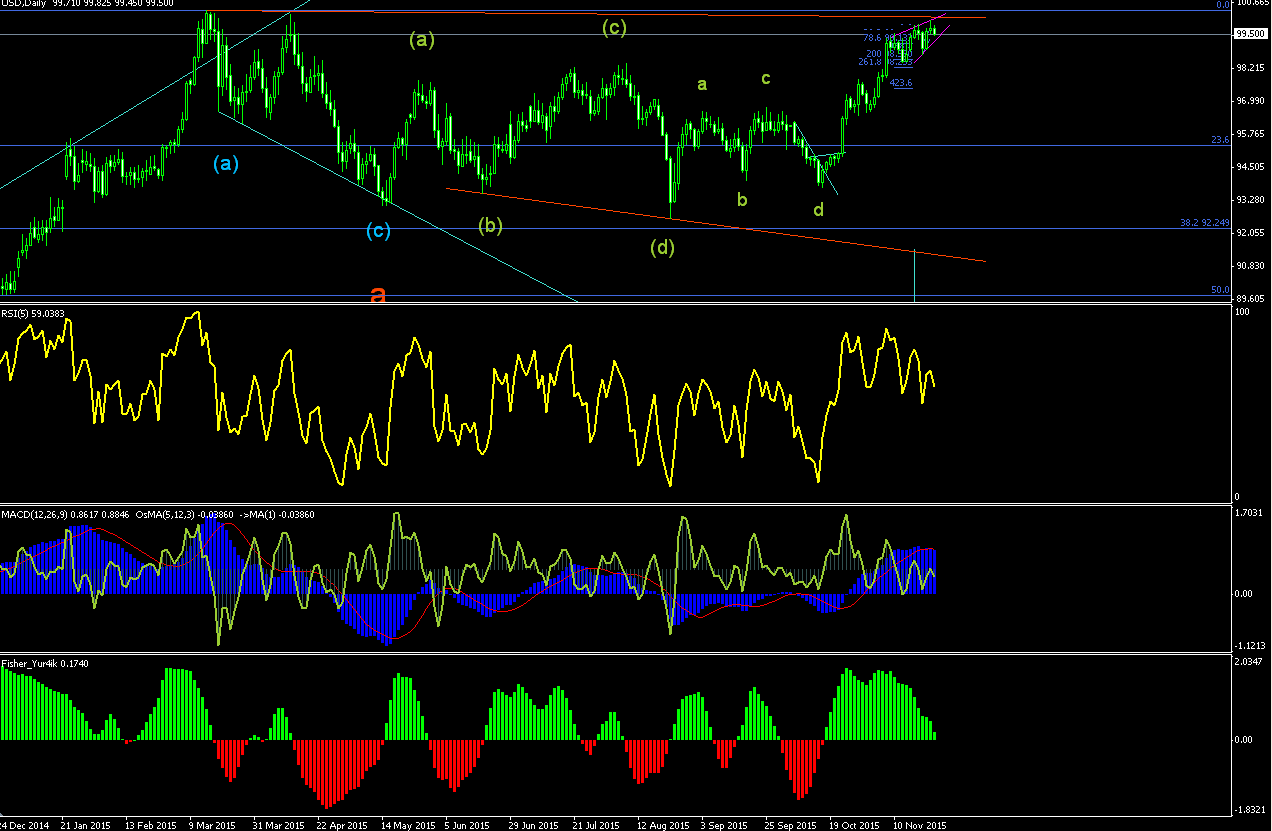Screen dimensions: 1272x831
Task: Click the small olive 'a' sub-wave label
Action: [702, 84]
